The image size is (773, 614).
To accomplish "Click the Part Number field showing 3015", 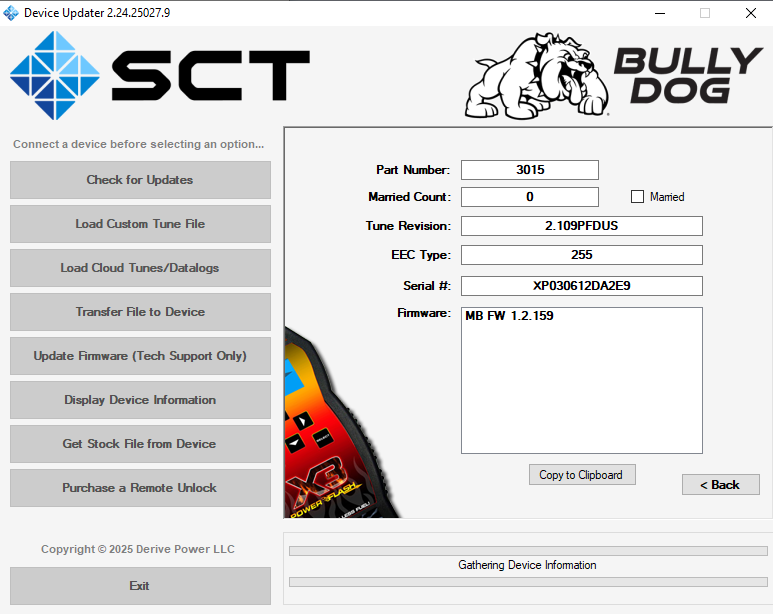I will tap(530, 170).
